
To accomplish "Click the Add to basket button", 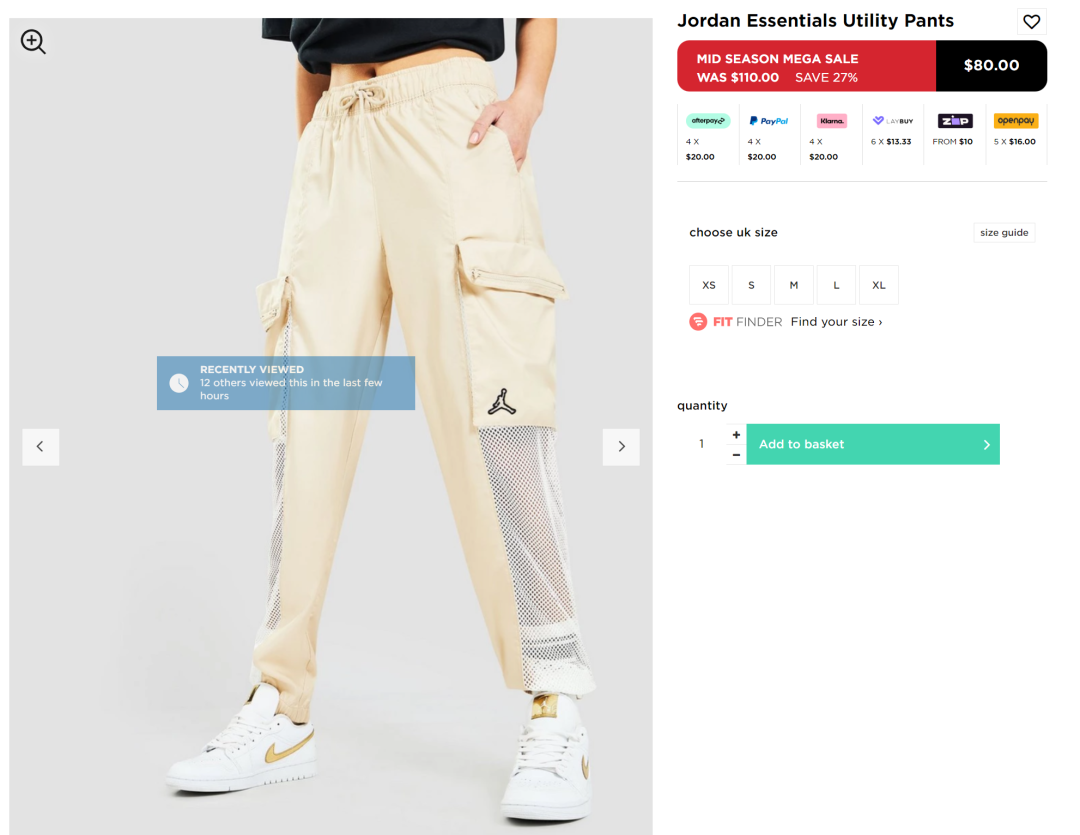I will (x=873, y=444).
